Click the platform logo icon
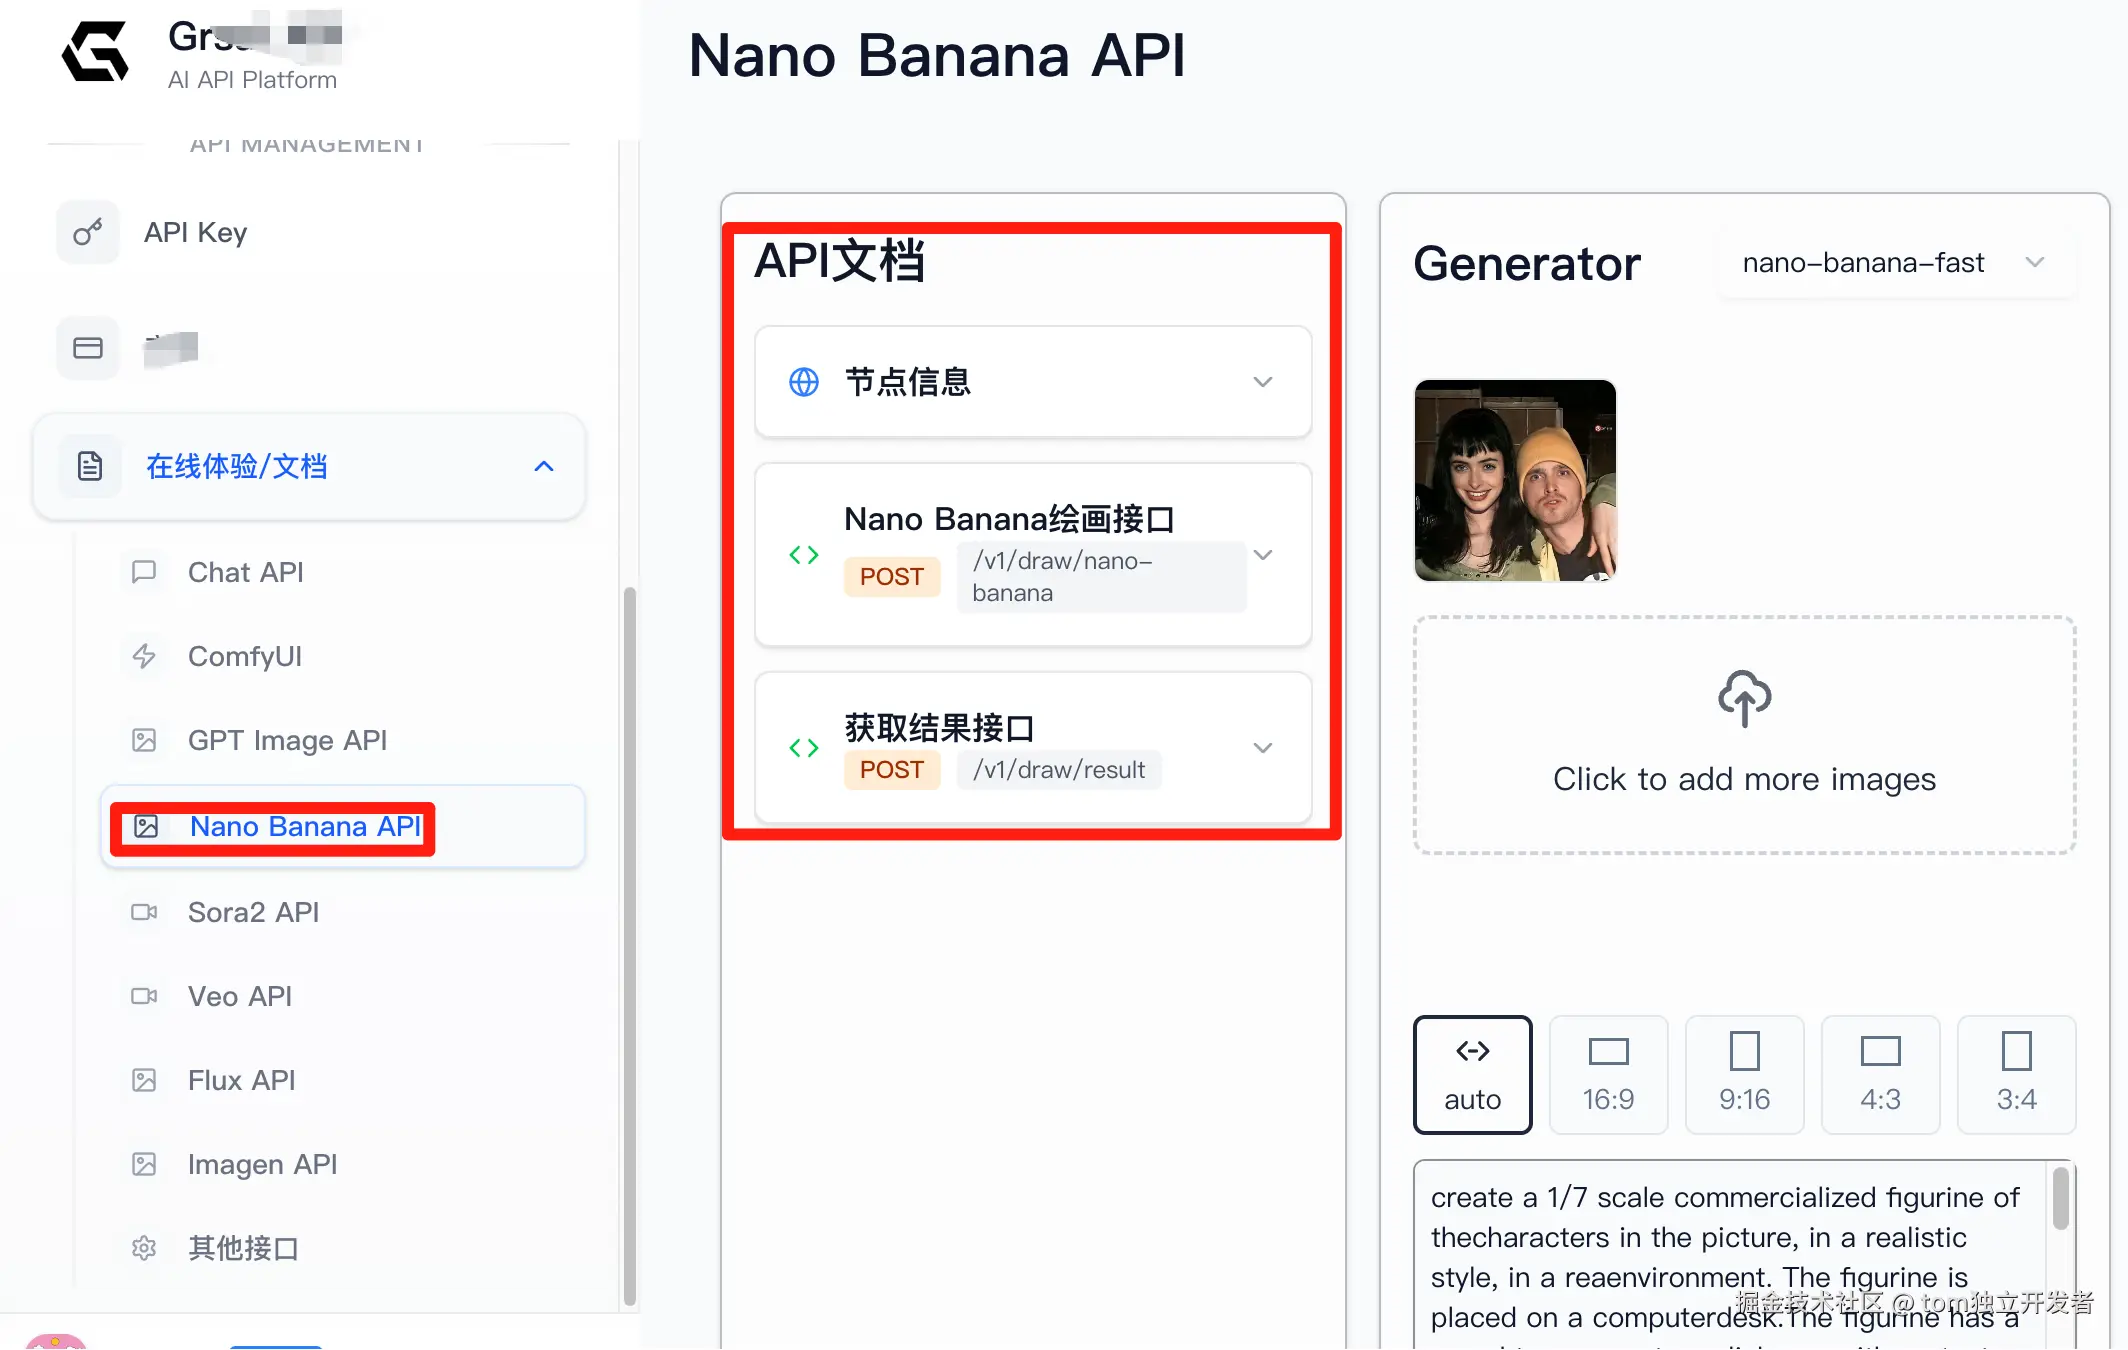Image resolution: width=2128 pixels, height=1350 pixels. tap(96, 52)
